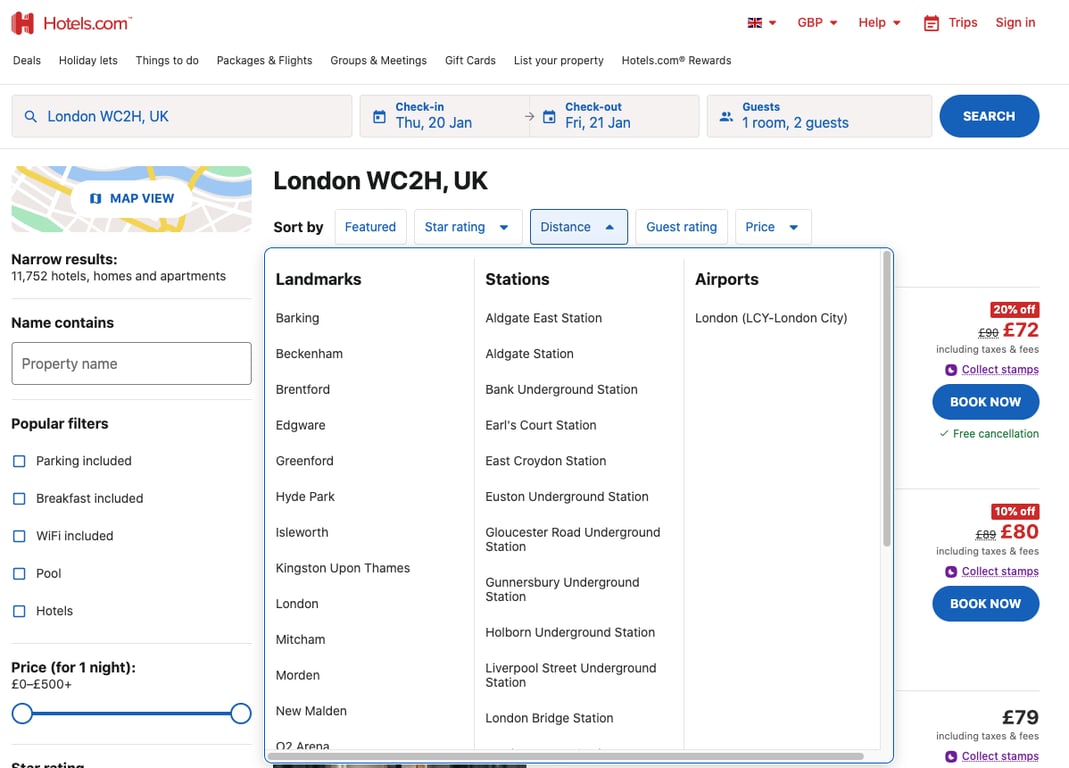Open Gift Cards page
Image resolution: width=1069 pixels, height=768 pixels.
point(470,61)
